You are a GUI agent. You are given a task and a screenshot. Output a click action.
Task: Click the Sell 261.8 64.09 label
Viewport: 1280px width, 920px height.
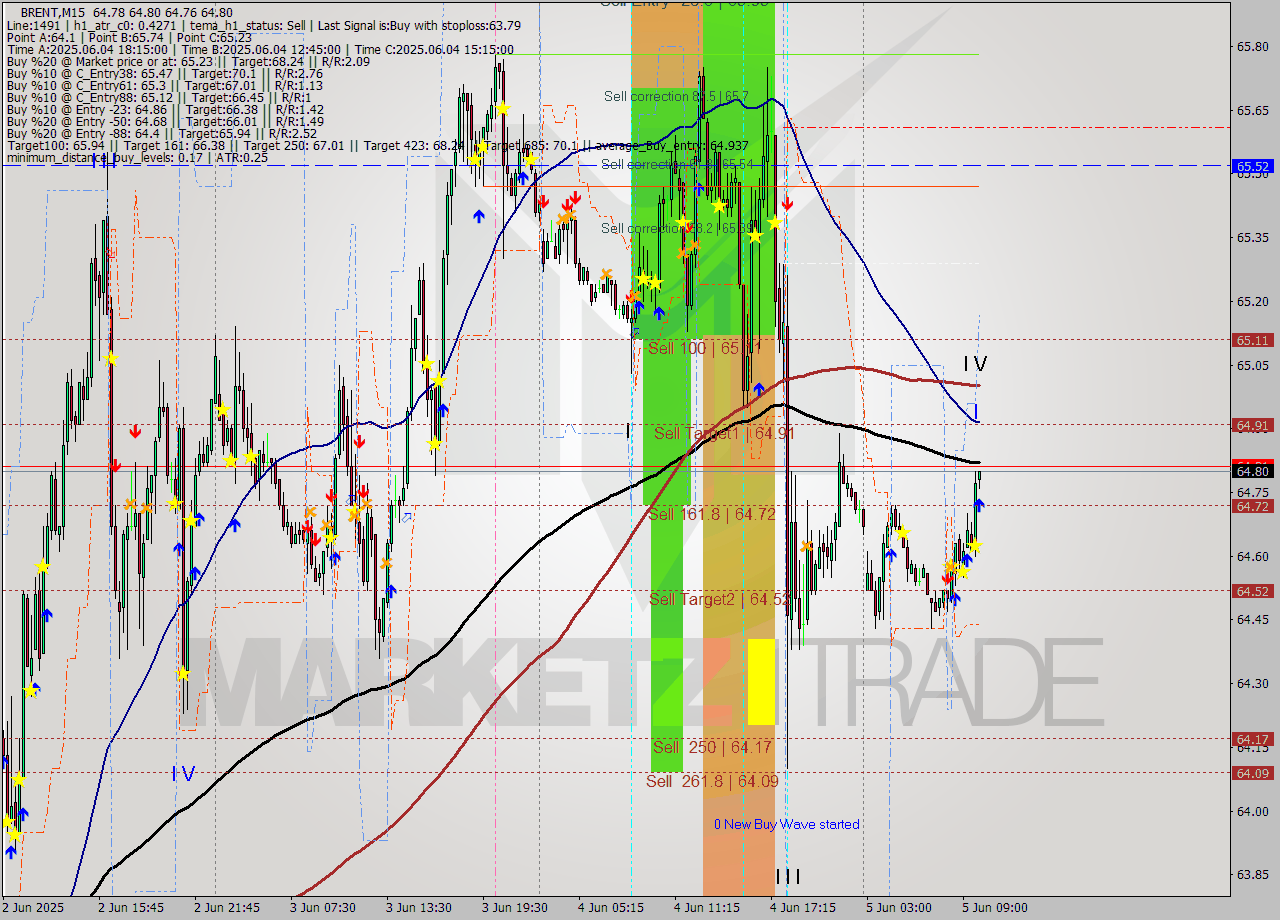711,782
